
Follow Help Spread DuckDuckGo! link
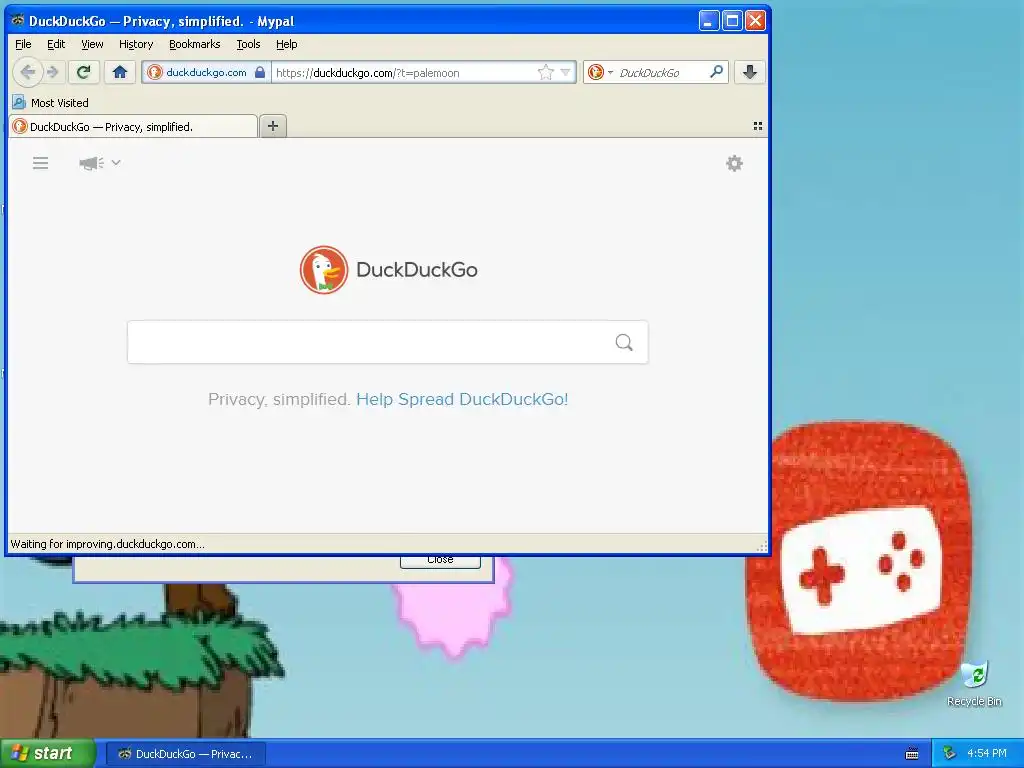(462, 399)
